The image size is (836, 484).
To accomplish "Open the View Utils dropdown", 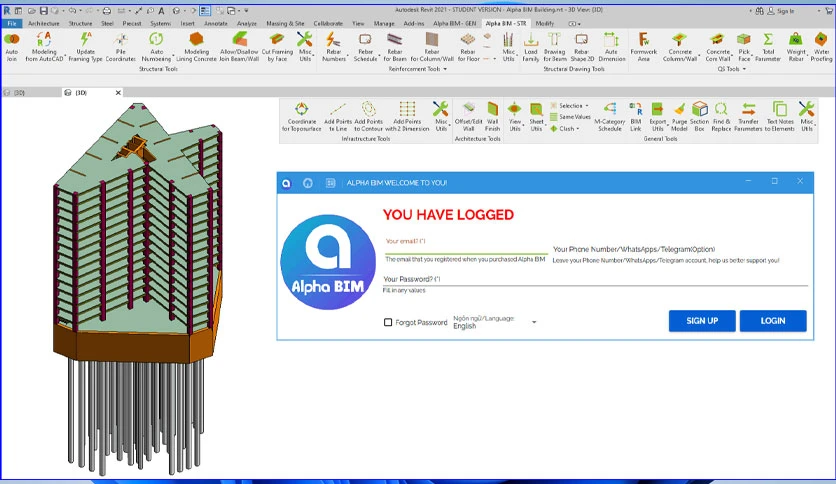I will tap(515, 117).
